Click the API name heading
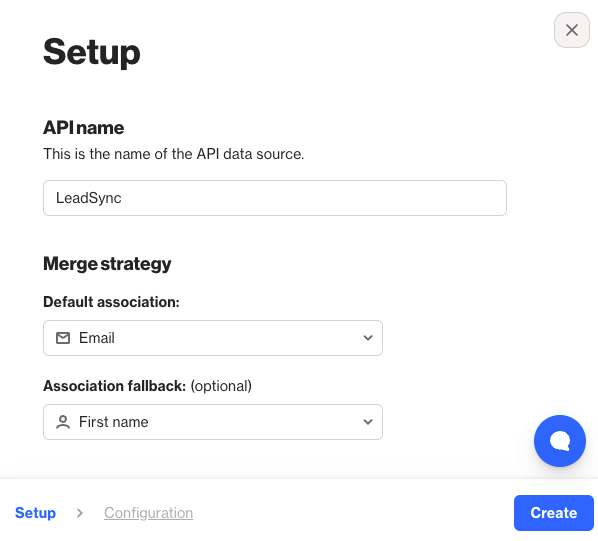Viewport: 598px width, 541px height. click(x=84, y=127)
